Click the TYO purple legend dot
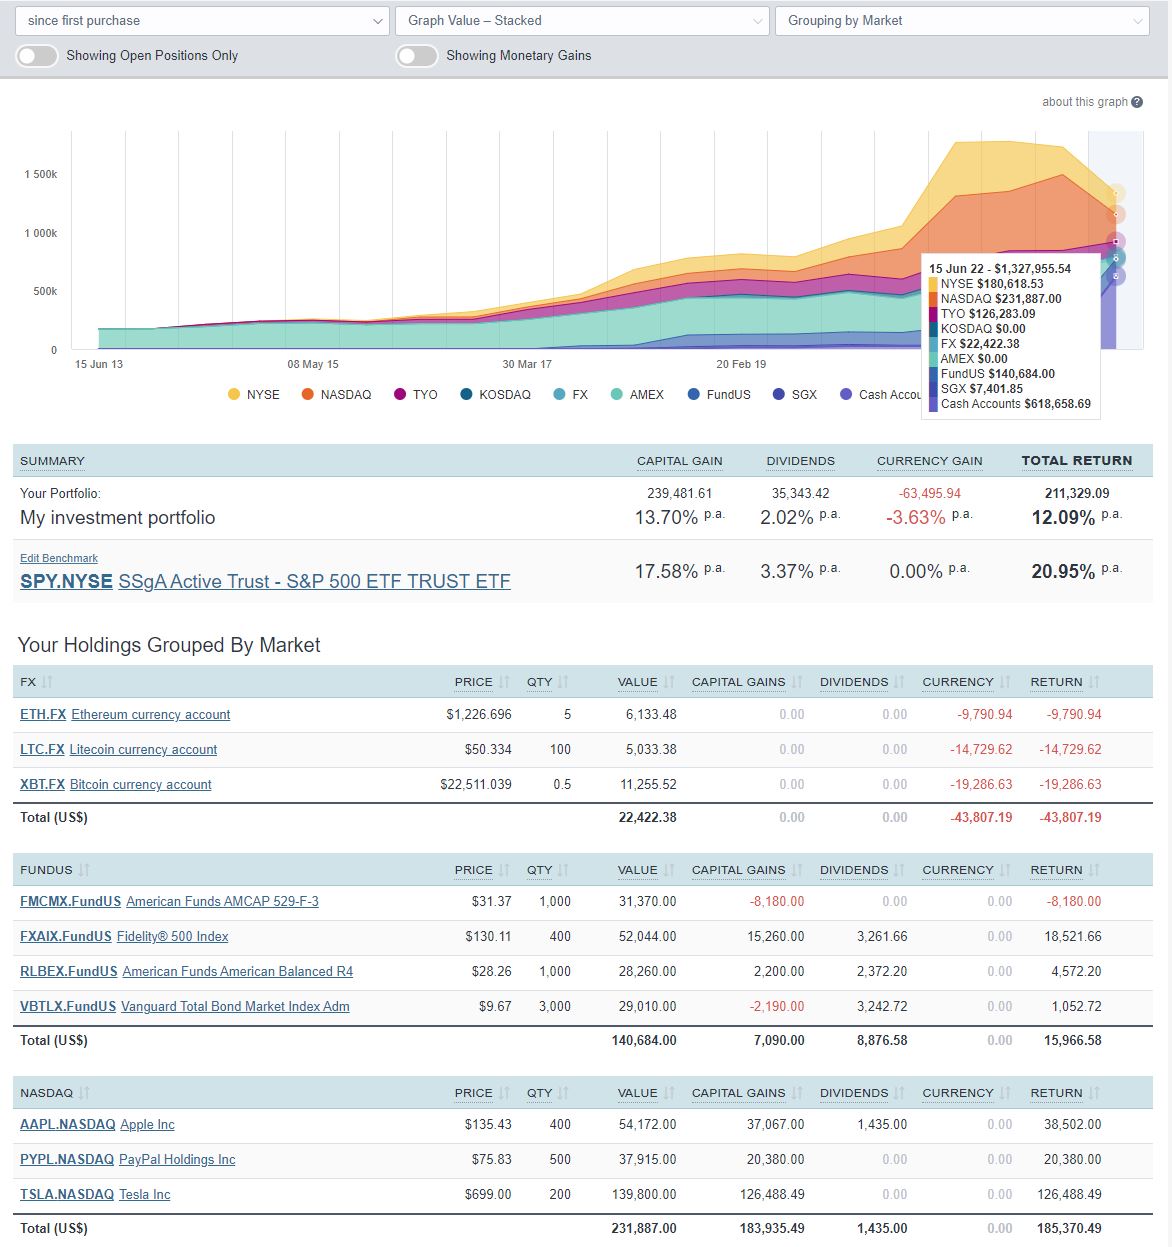The image size is (1172, 1247). 400,394
